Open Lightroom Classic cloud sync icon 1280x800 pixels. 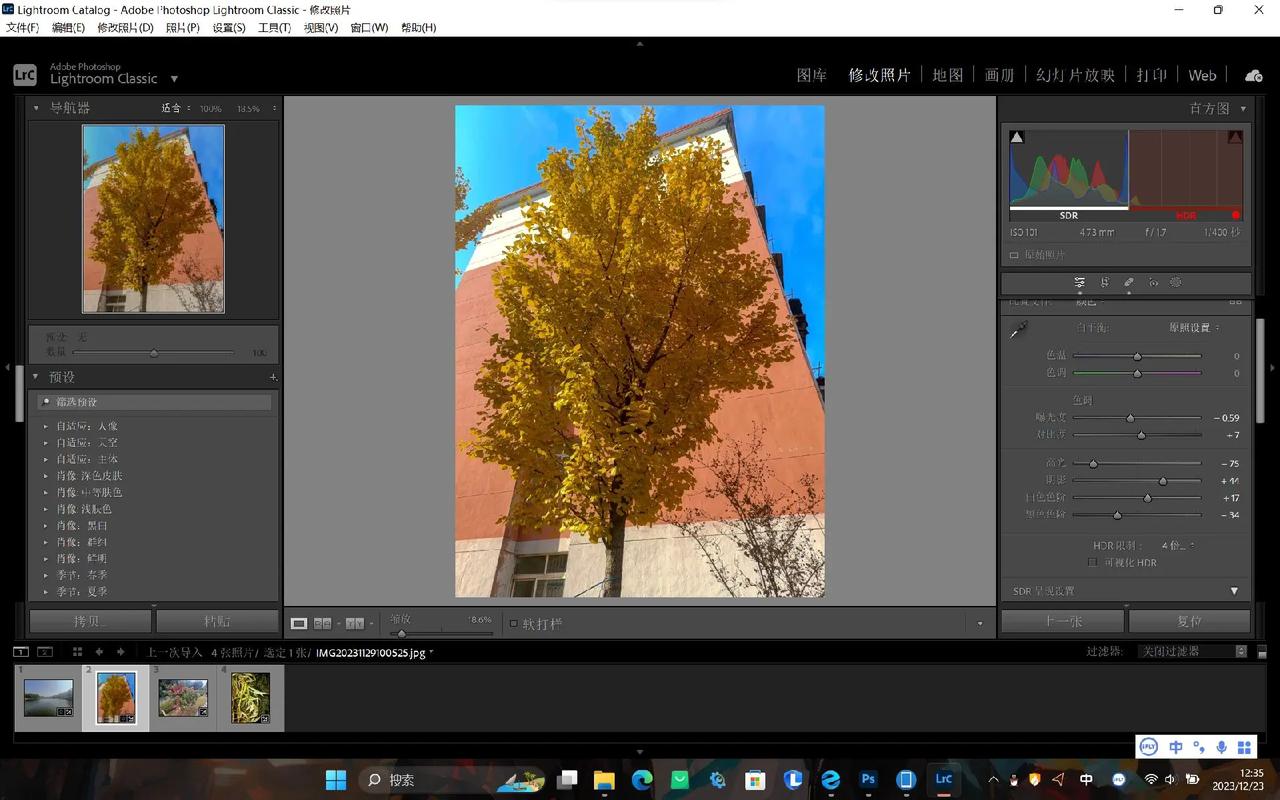tap(1253, 74)
